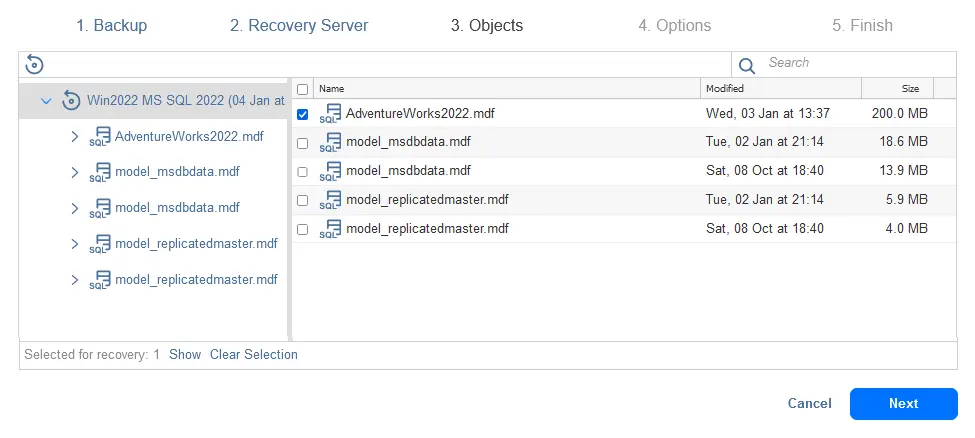This screenshot has width=975, height=438.
Task: Click the 18.6 MB size value
Action: click(x=903, y=142)
